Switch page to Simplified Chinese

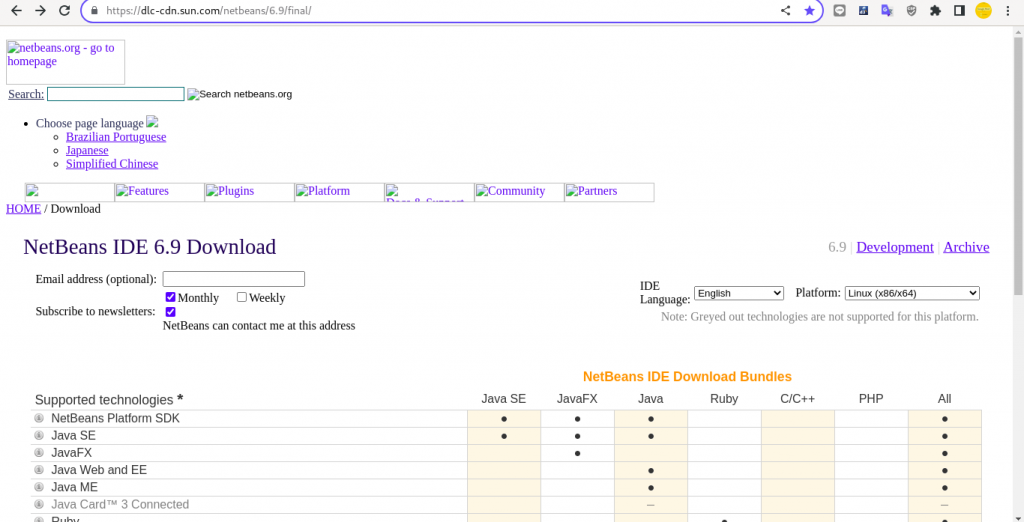click(x=112, y=164)
